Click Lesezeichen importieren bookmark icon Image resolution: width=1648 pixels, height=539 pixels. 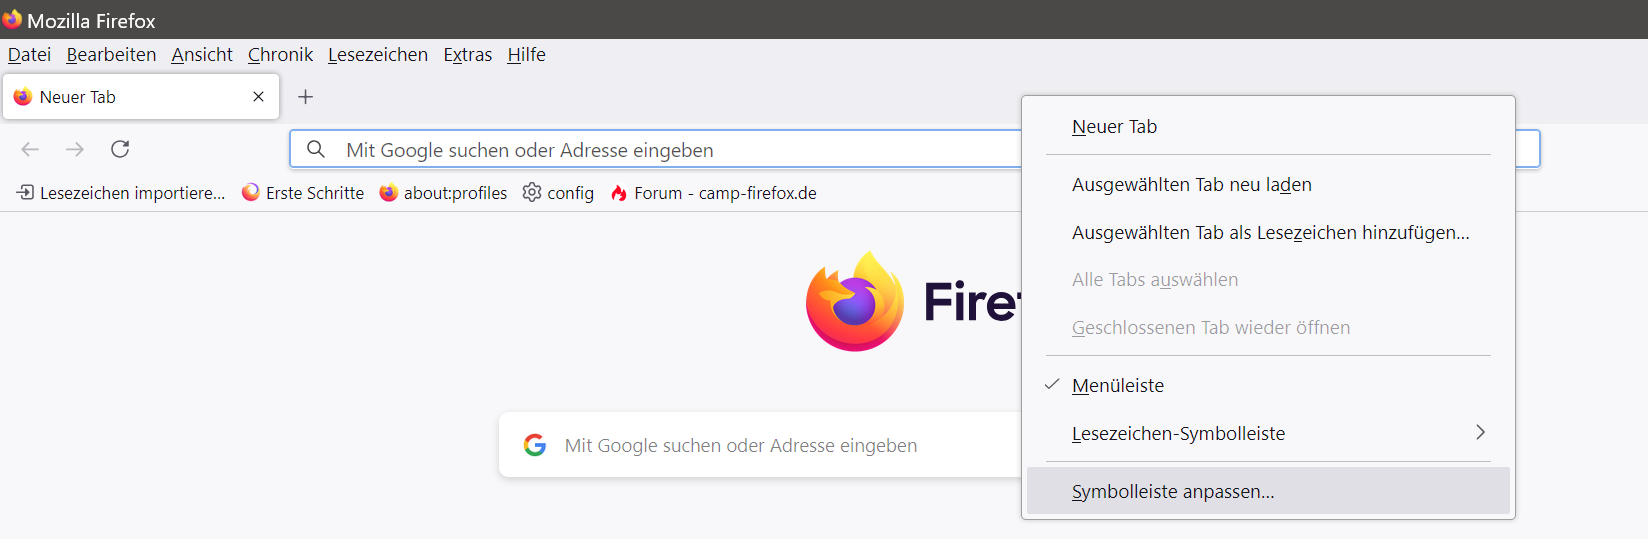click(x=26, y=192)
